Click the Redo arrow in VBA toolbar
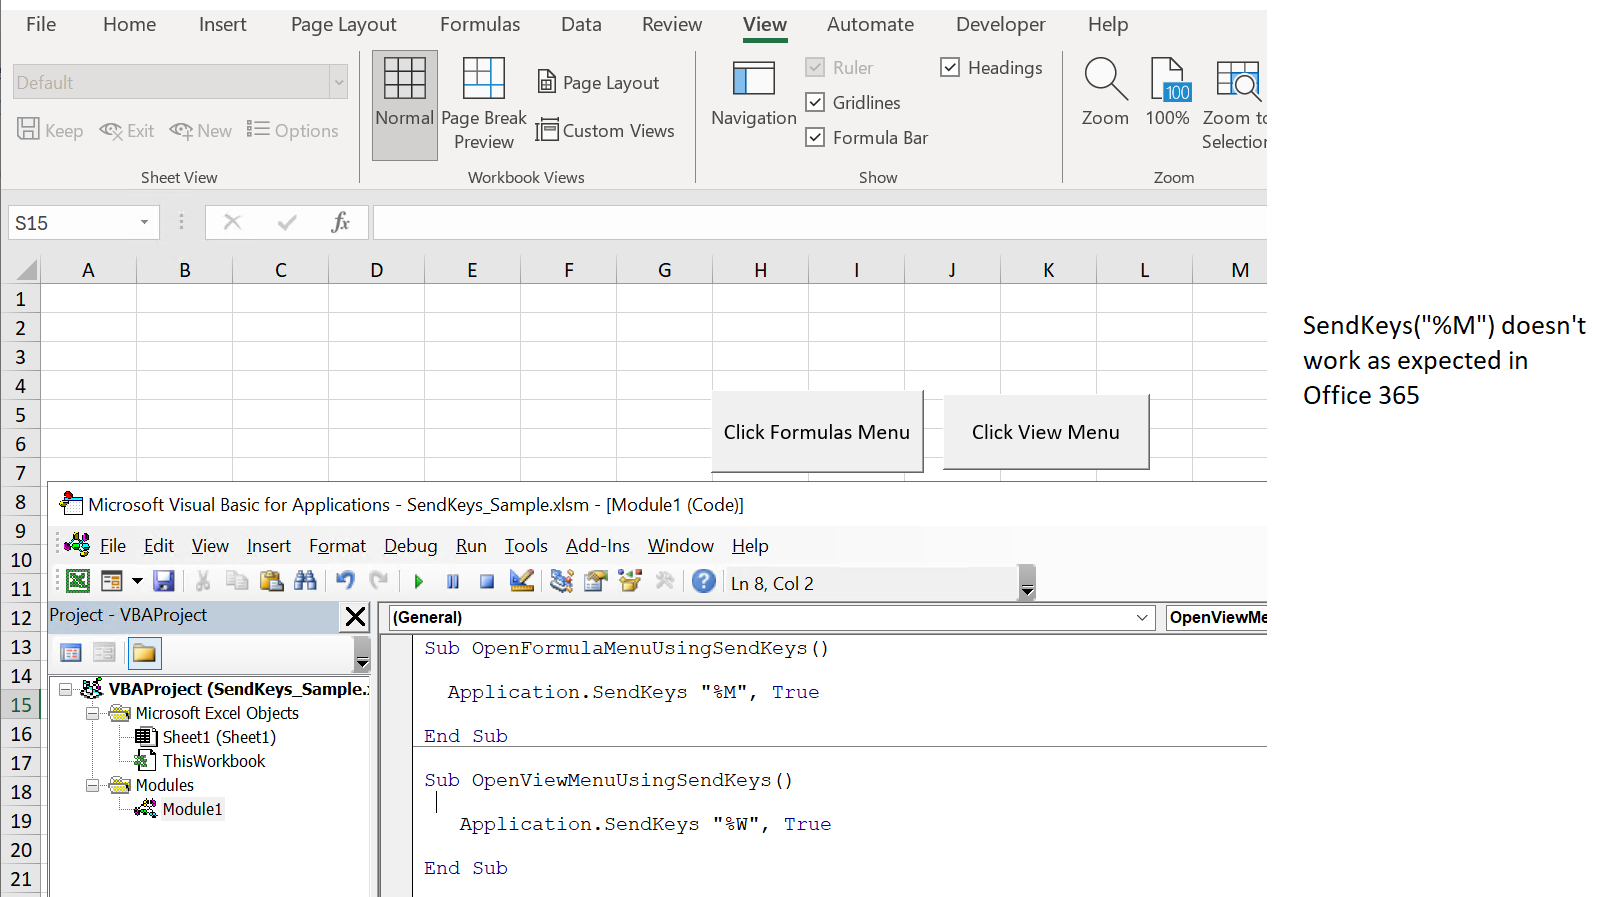 [379, 581]
